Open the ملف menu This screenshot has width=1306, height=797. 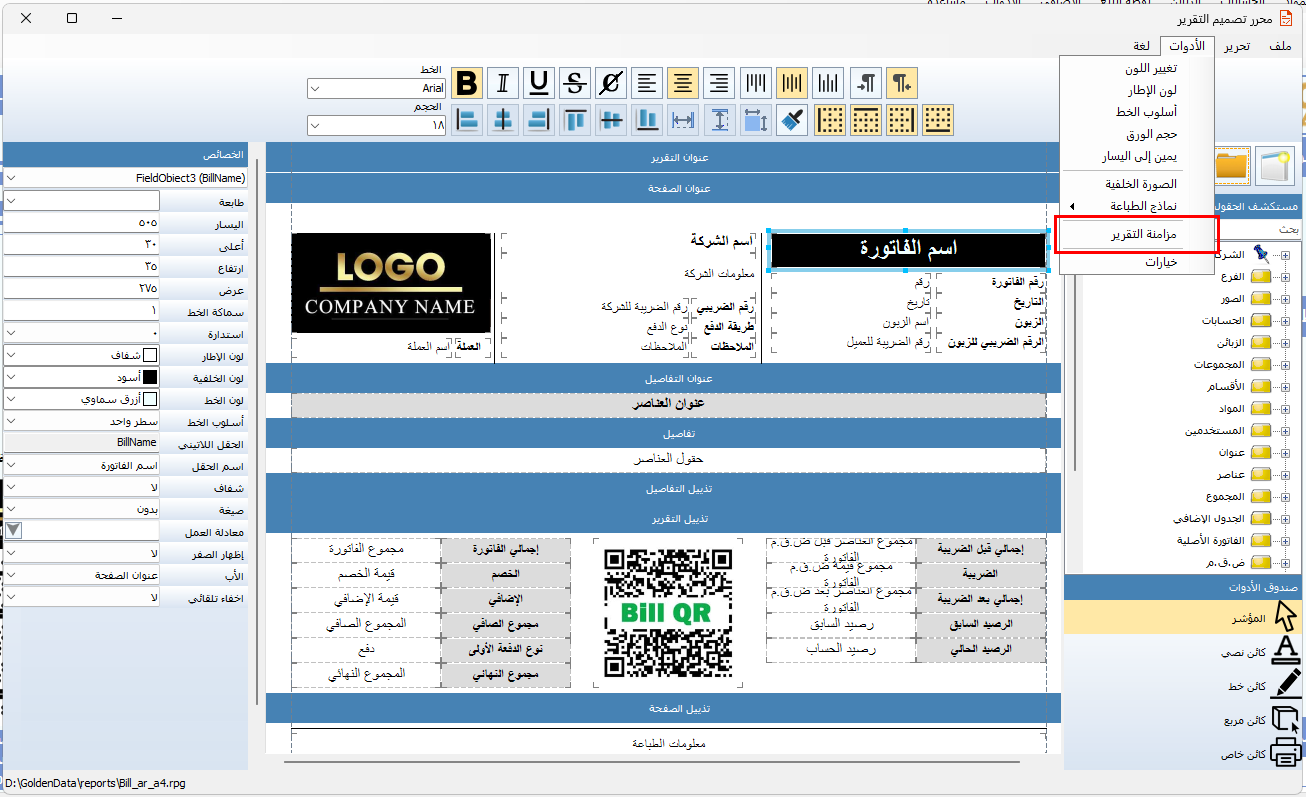point(1280,46)
